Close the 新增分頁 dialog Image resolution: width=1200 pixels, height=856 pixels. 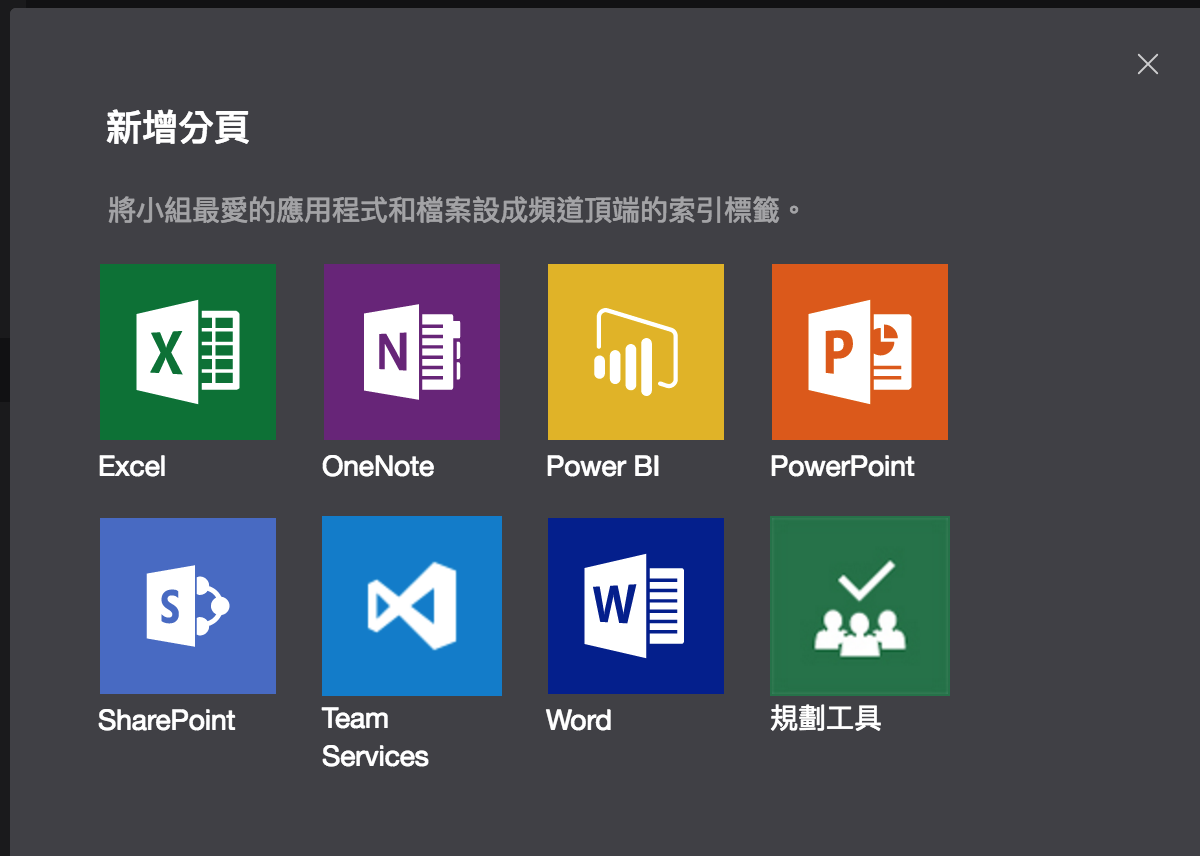(1148, 64)
